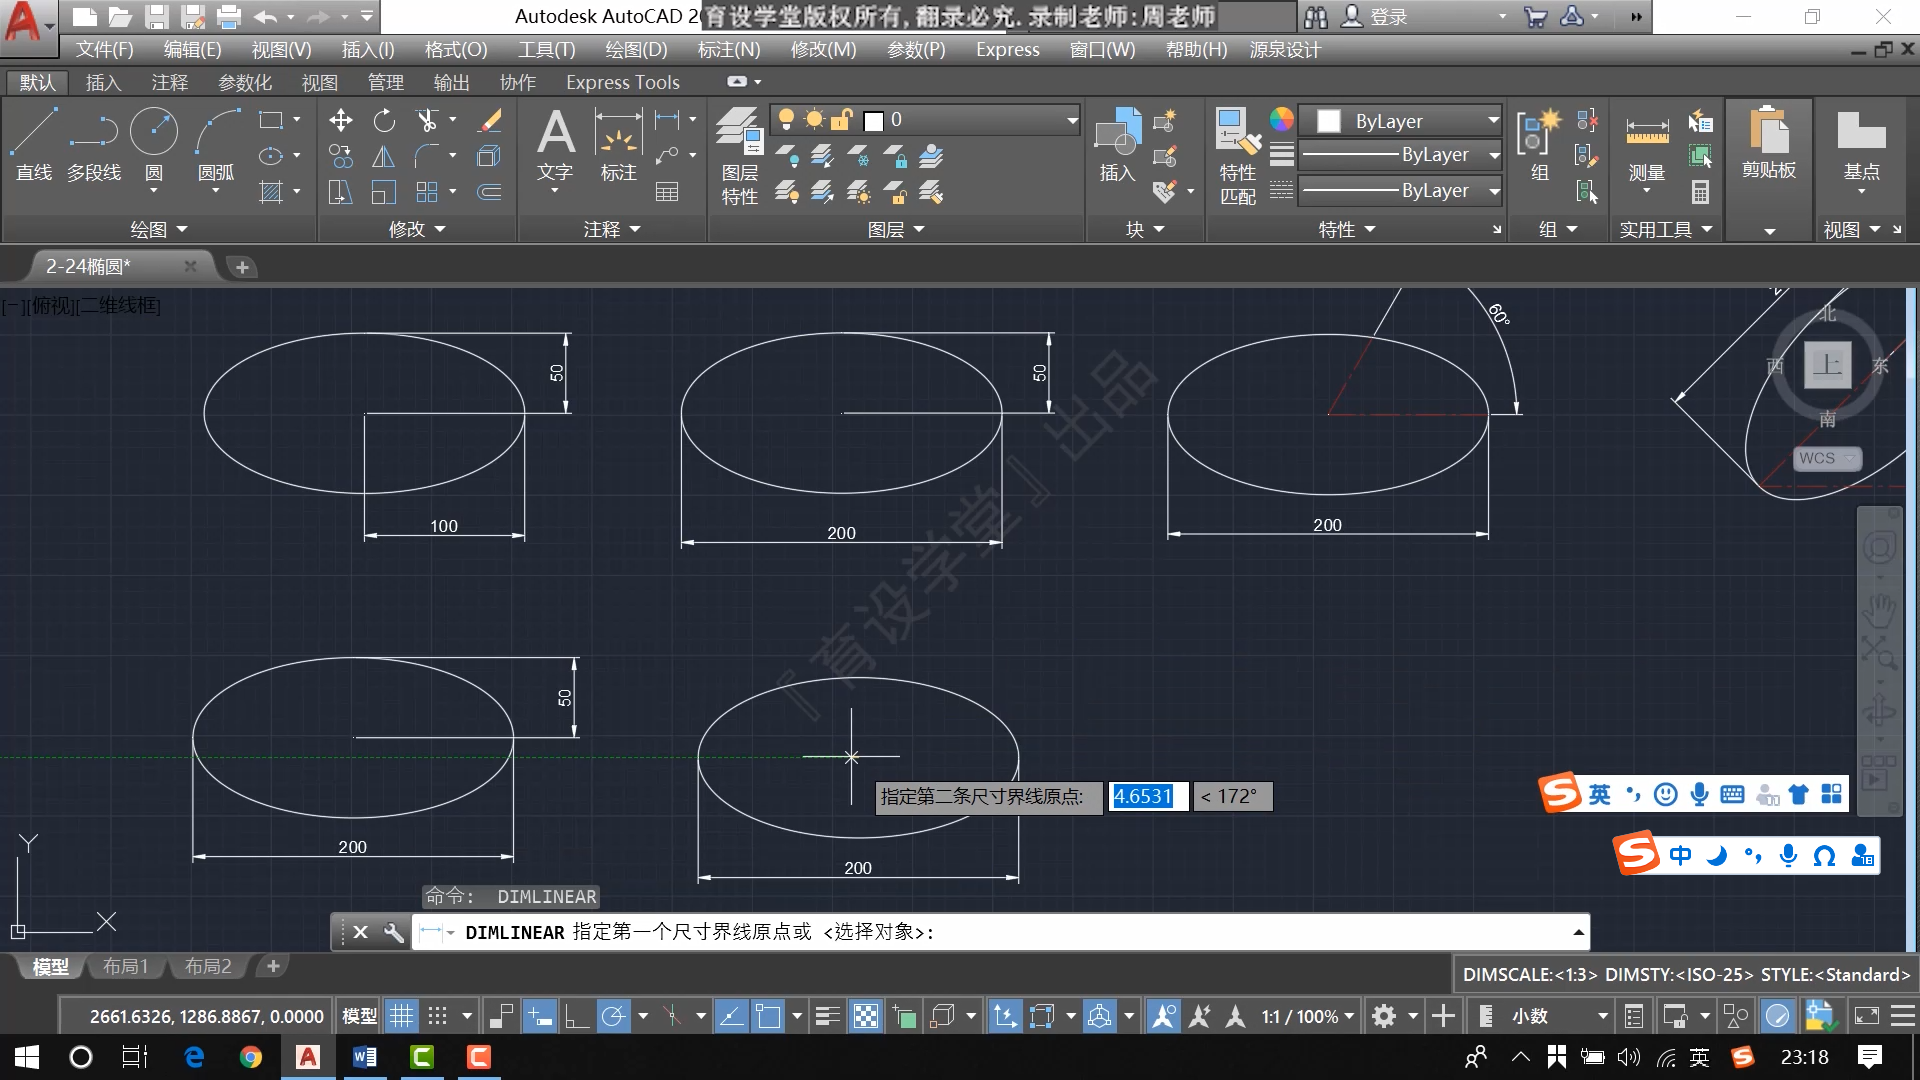Click the Hatch tool icon

(x=271, y=192)
